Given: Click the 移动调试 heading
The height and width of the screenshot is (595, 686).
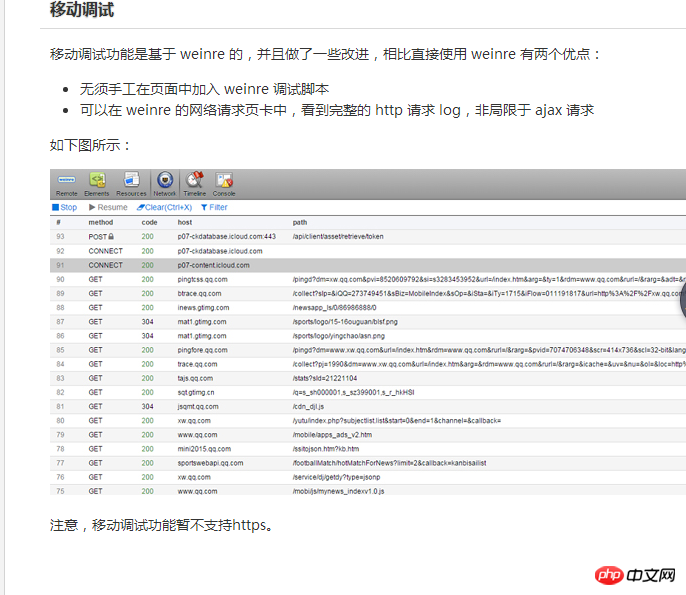Looking at the screenshot, I should click(82, 10).
